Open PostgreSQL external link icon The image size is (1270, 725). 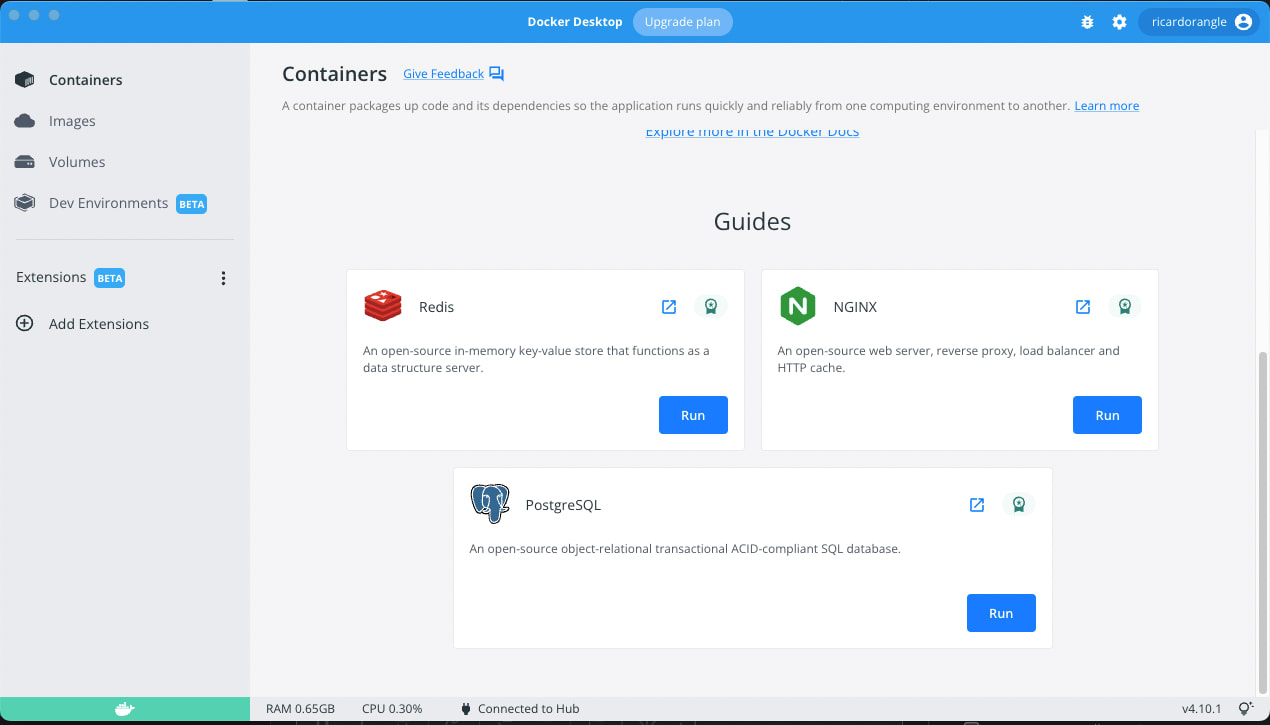977,505
